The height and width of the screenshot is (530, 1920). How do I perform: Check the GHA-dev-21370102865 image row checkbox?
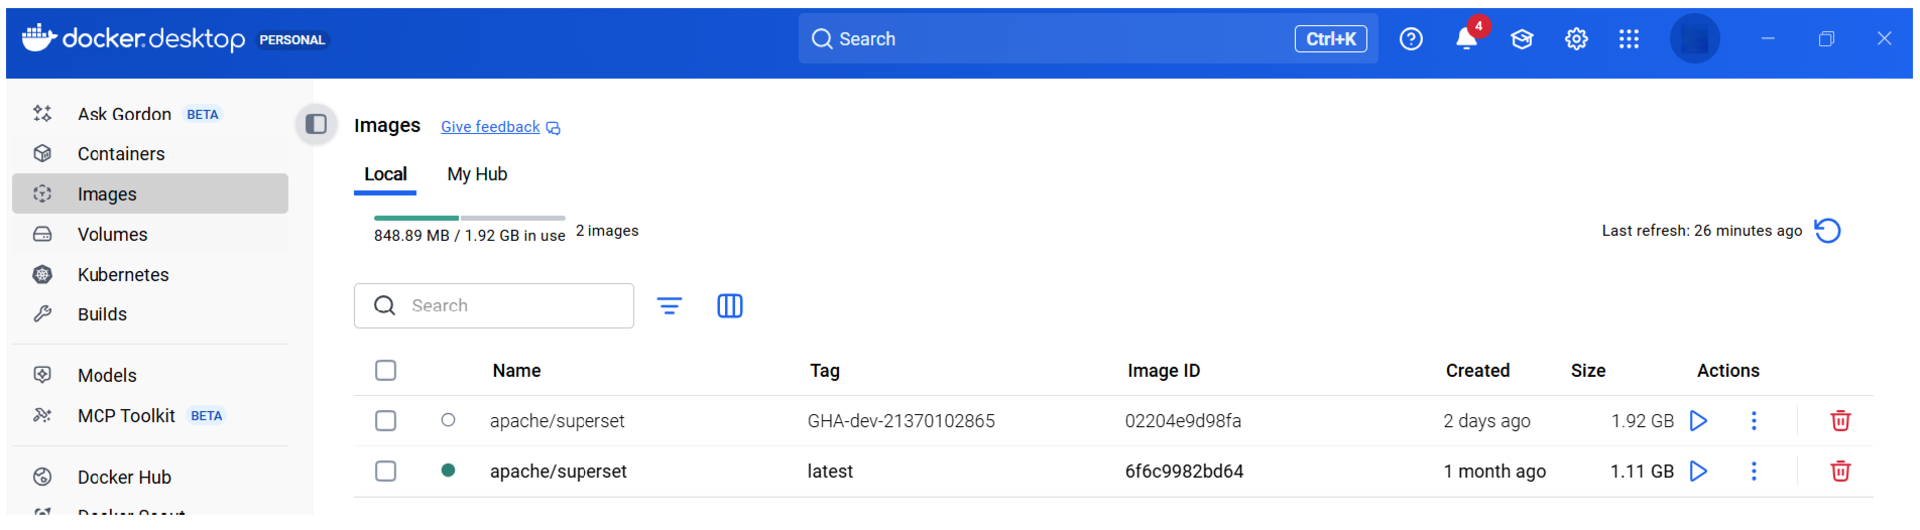pos(386,421)
